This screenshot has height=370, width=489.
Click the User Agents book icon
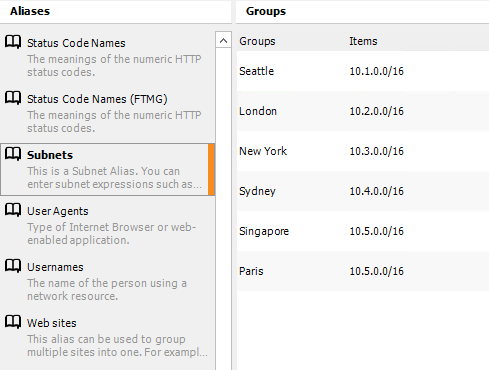(13, 210)
